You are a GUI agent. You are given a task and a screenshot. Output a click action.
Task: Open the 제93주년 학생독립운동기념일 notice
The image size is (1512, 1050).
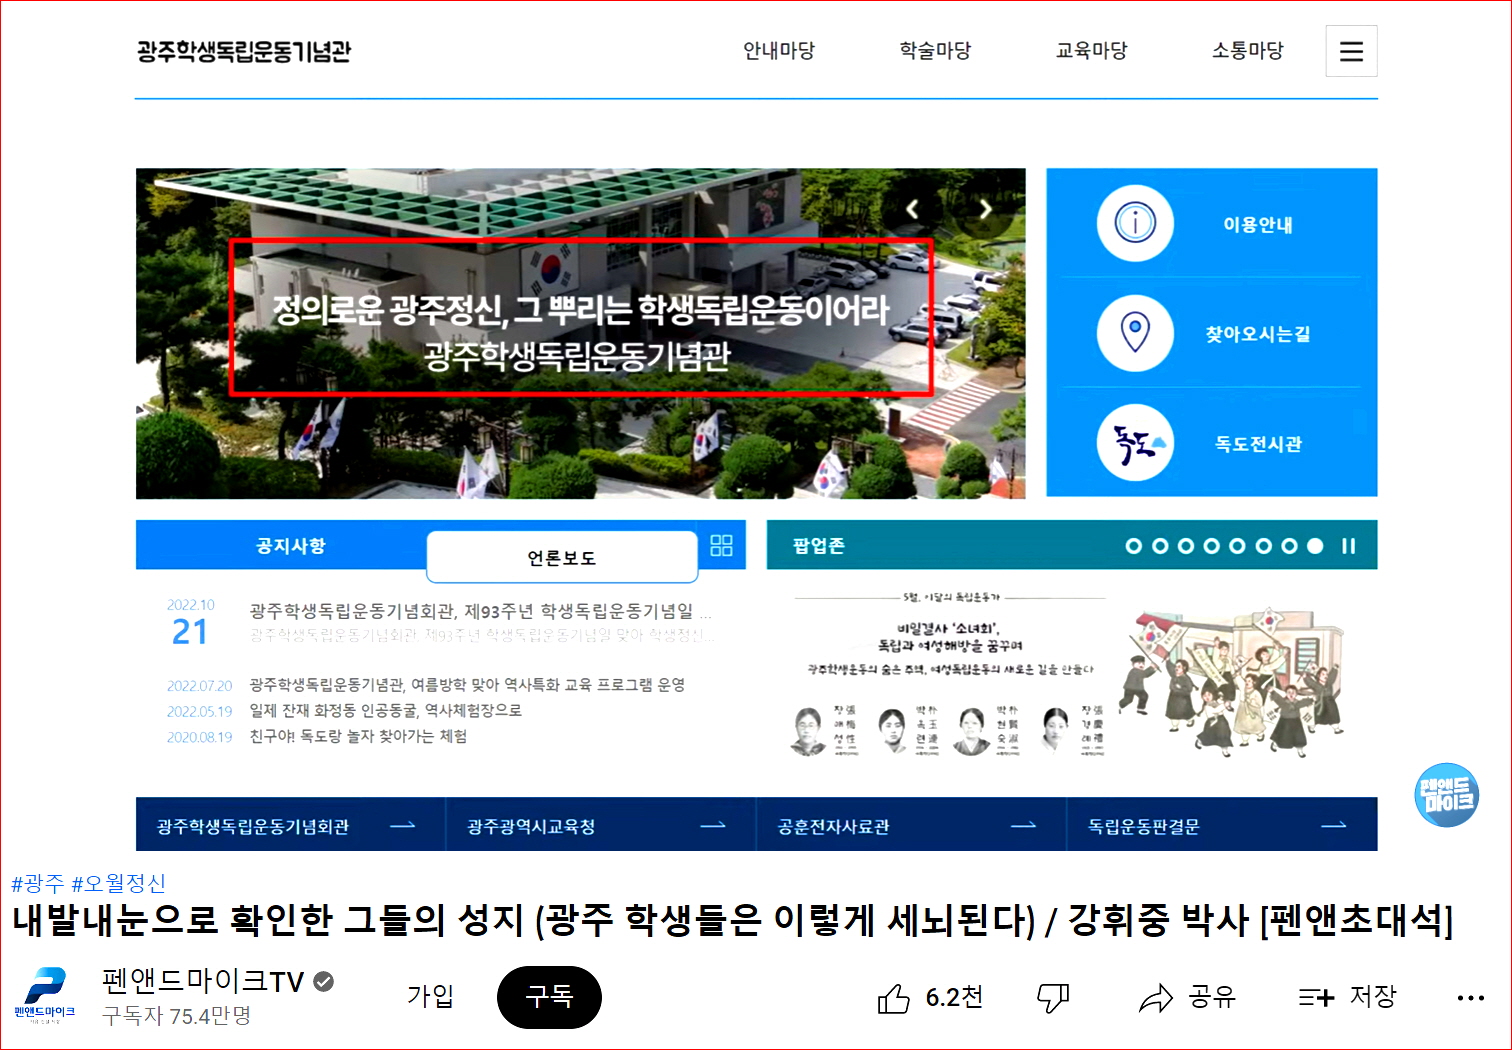(480, 611)
